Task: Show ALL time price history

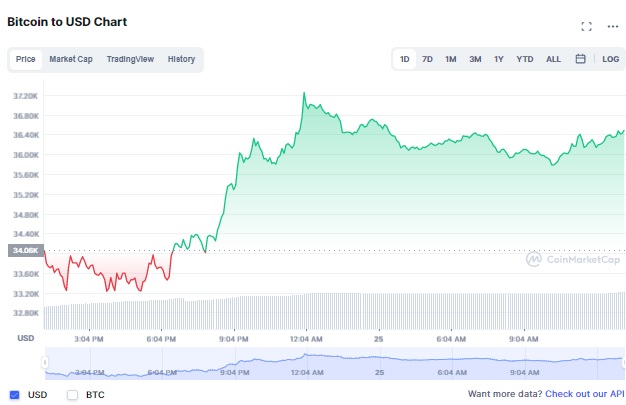Action: click(x=553, y=59)
